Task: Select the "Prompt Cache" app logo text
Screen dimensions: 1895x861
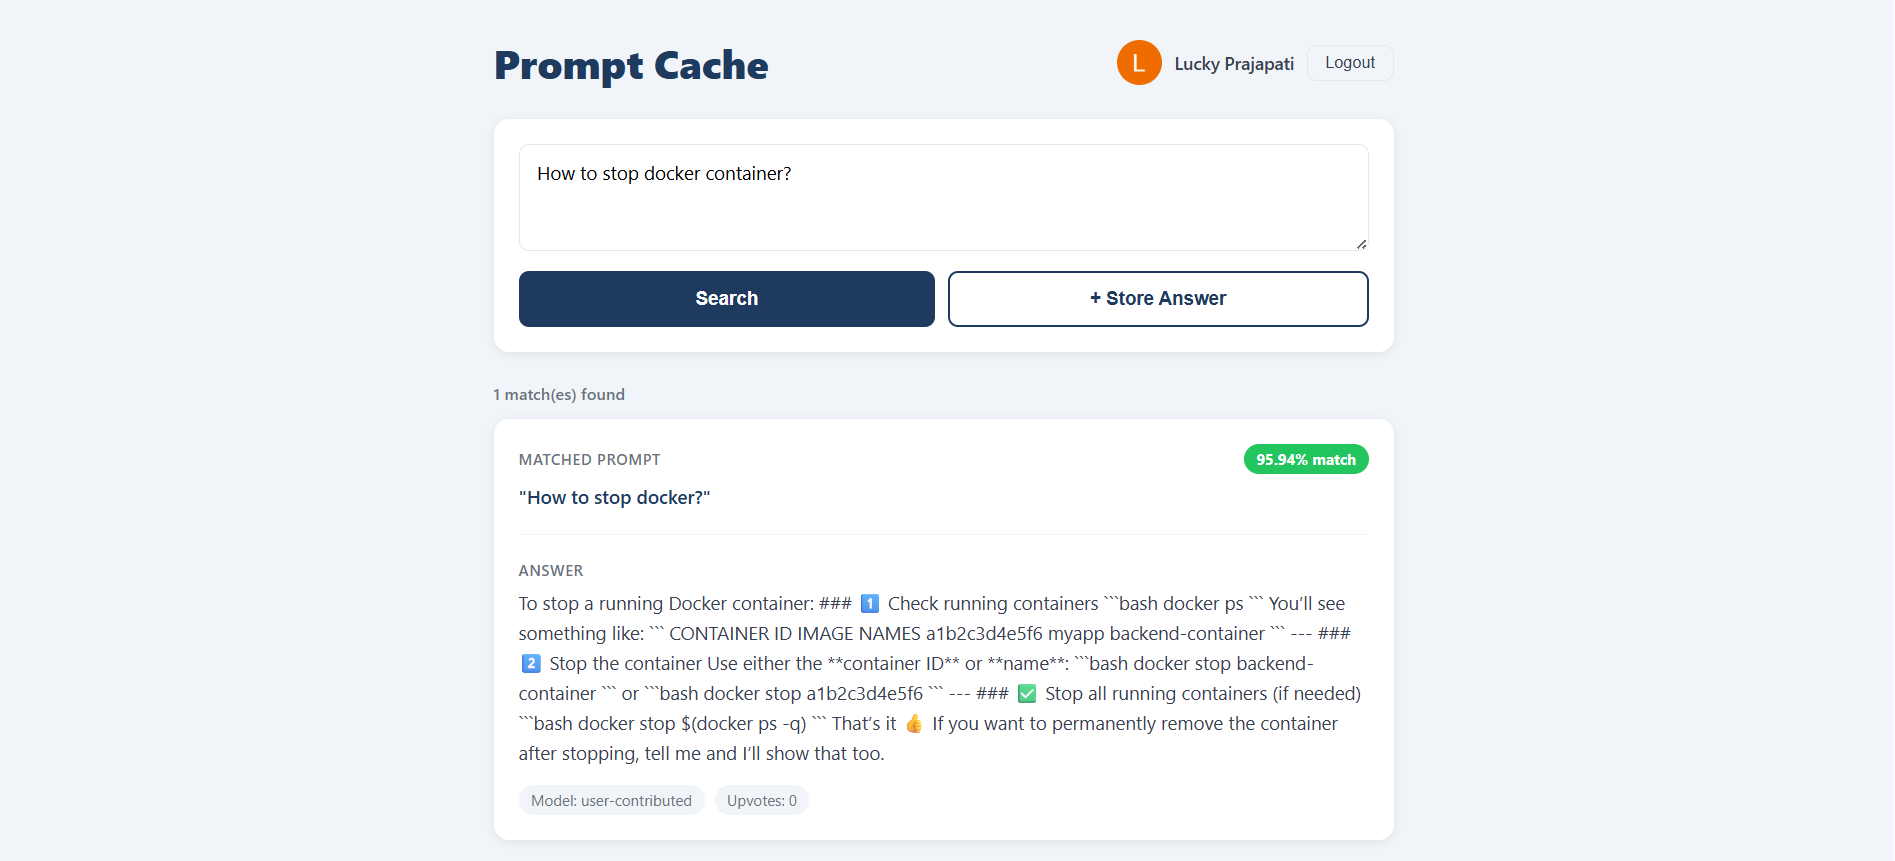Action: coord(630,65)
